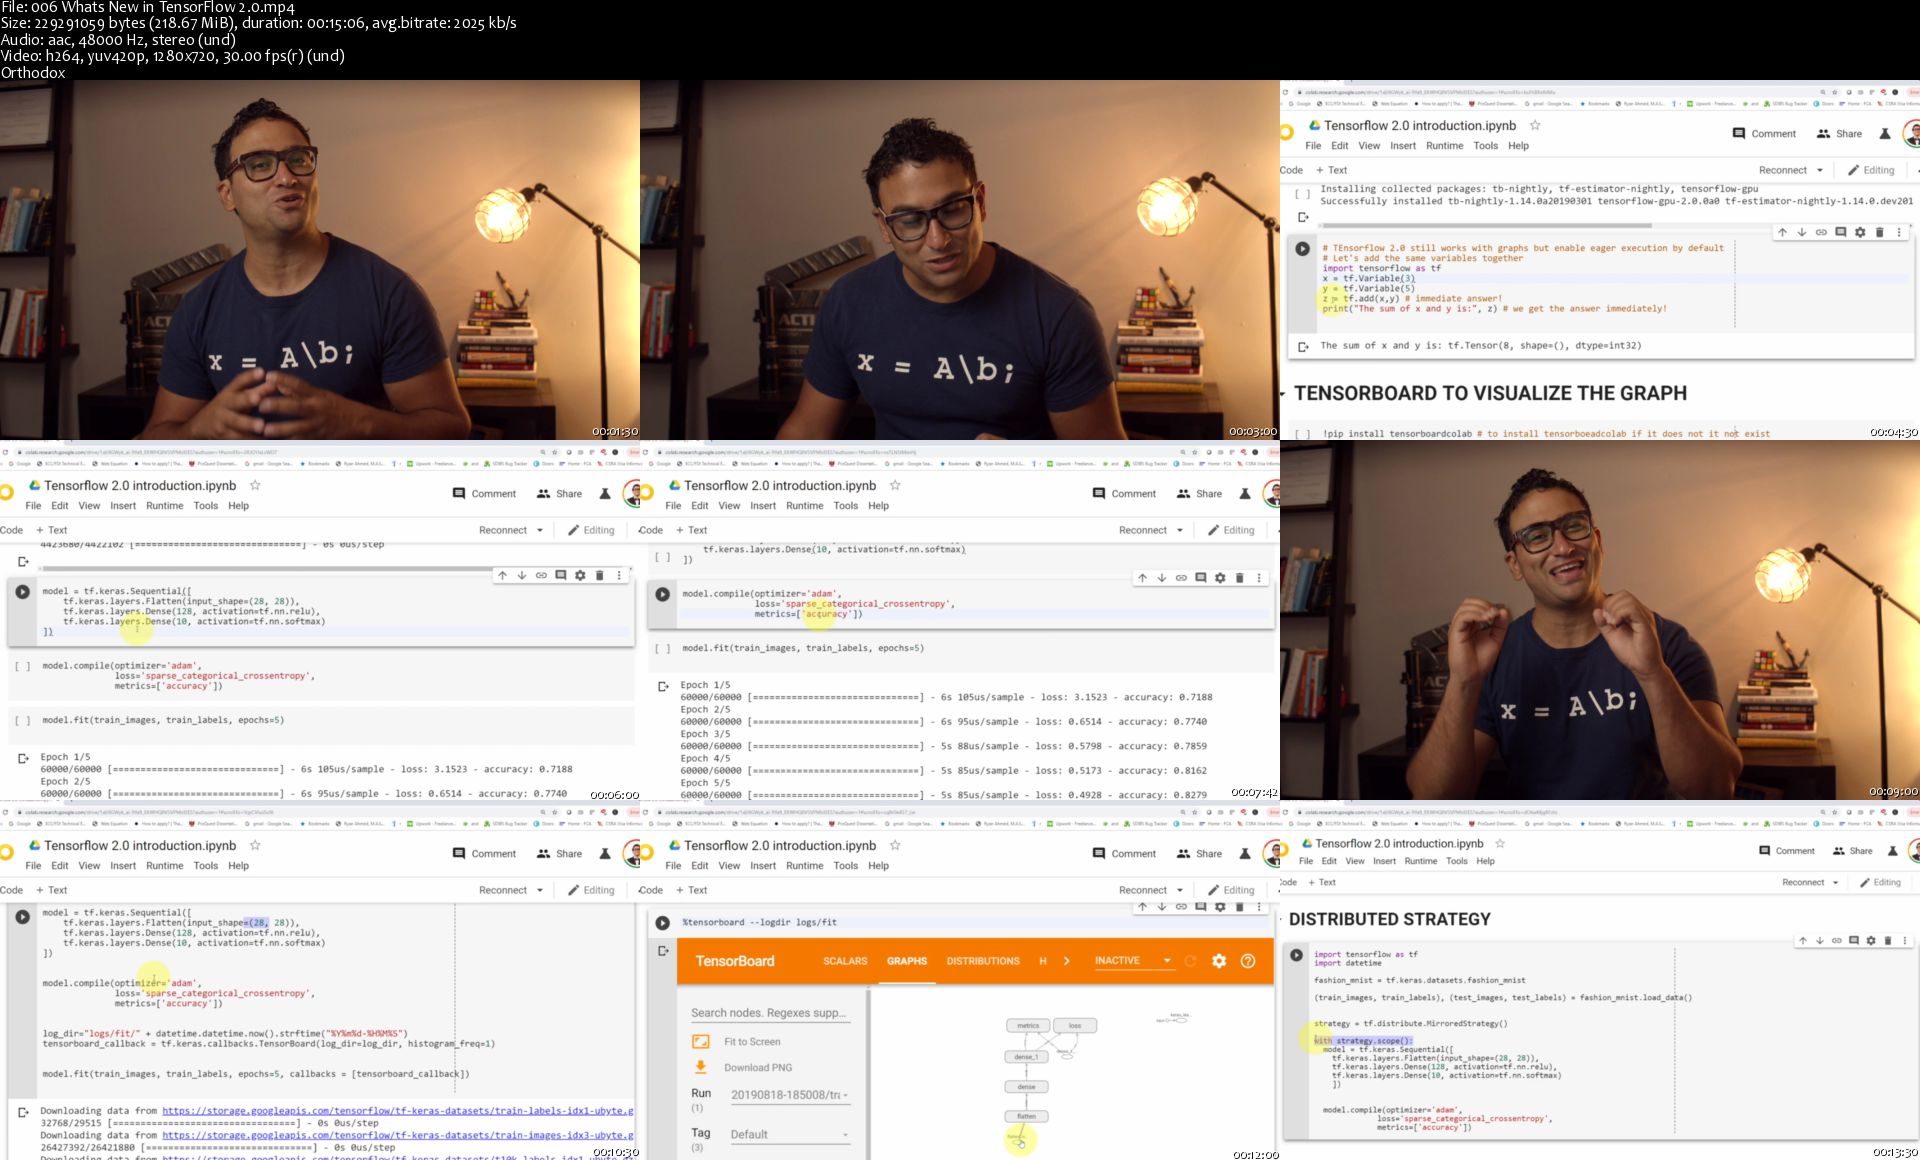1920x1160 pixels.
Task: Open train-labels-idx1-ubyte googleapis link
Action: click(398, 1111)
